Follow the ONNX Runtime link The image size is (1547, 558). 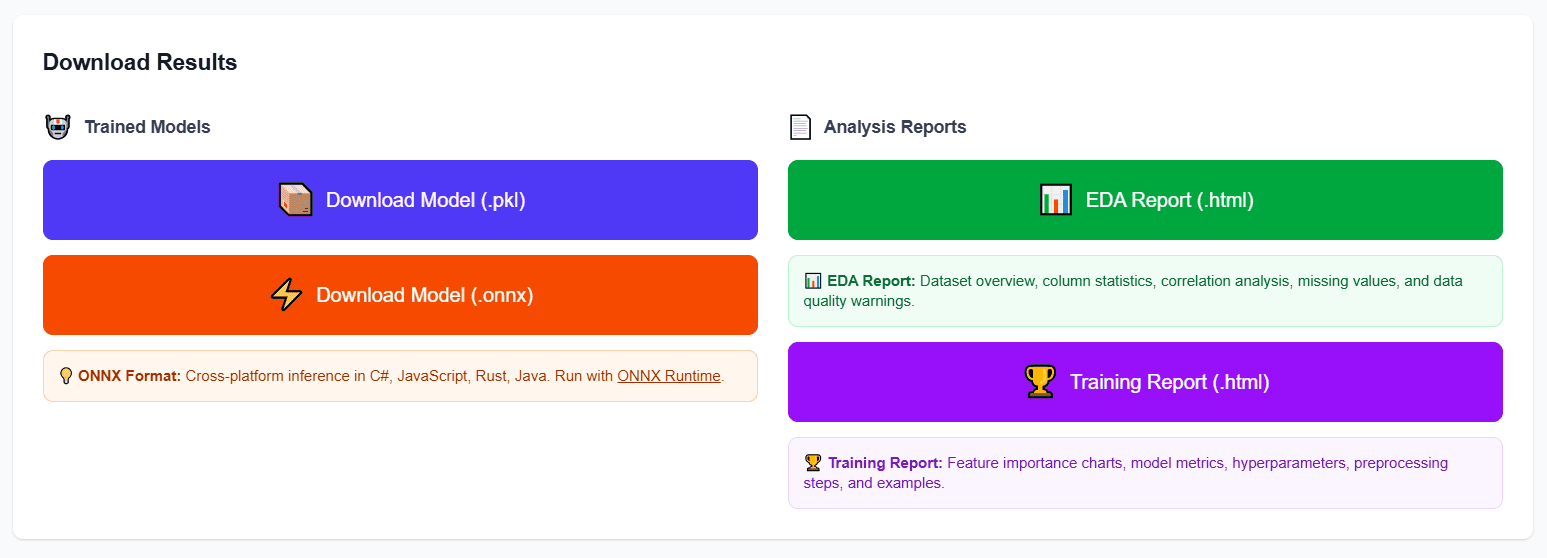click(x=668, y=376)
